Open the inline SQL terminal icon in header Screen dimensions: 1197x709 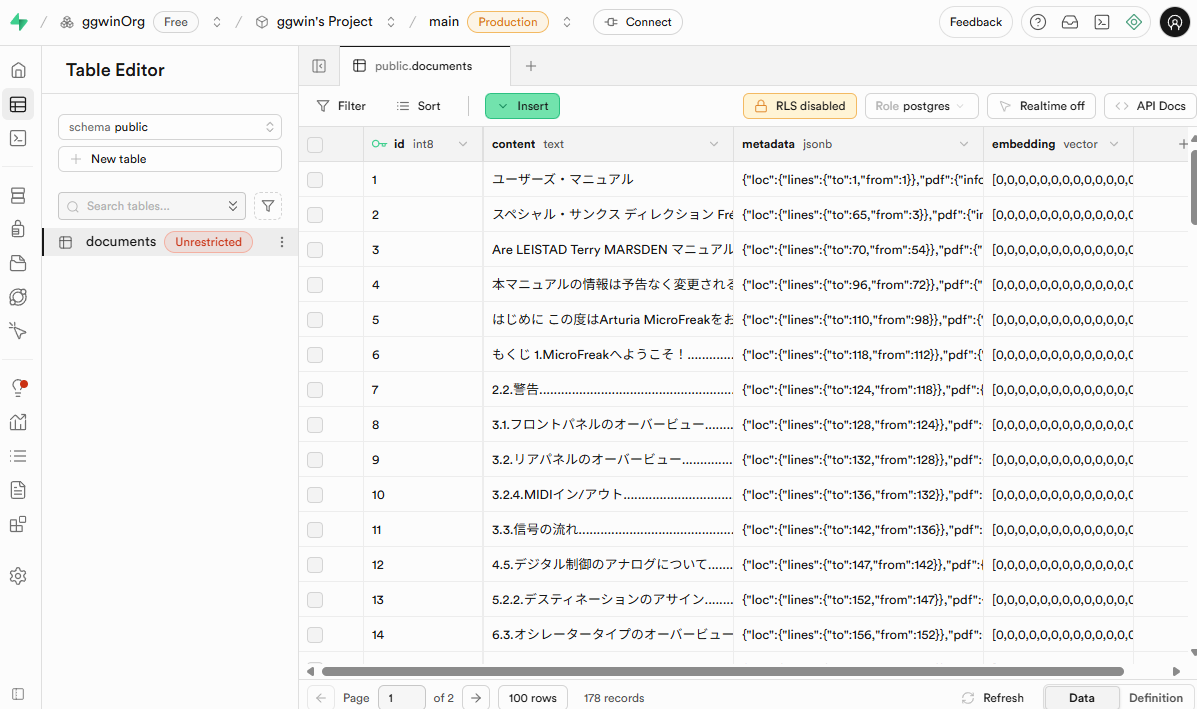click(1102, 22)
